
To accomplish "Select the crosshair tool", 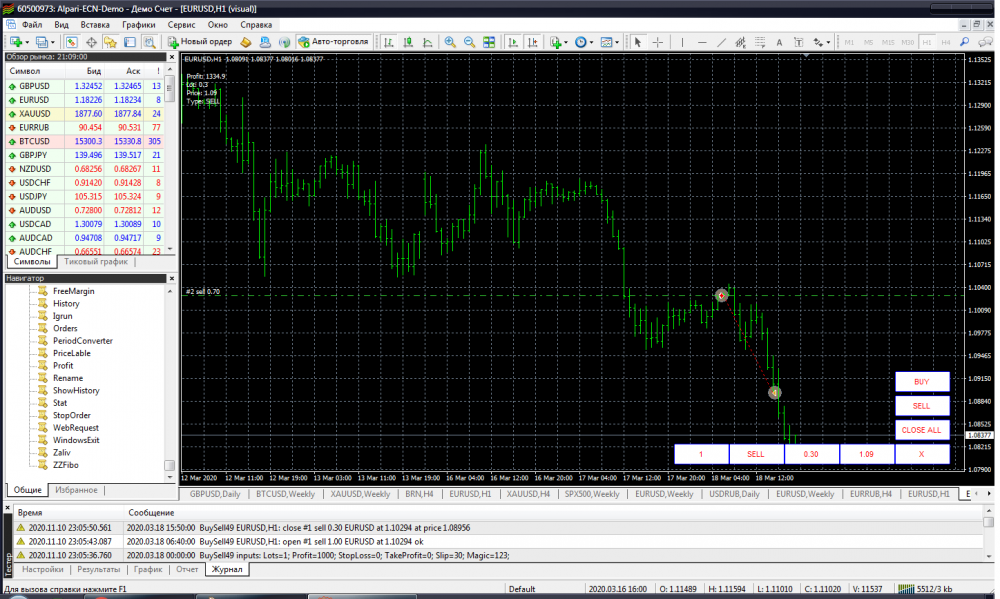I will click(x=658, y=42).
